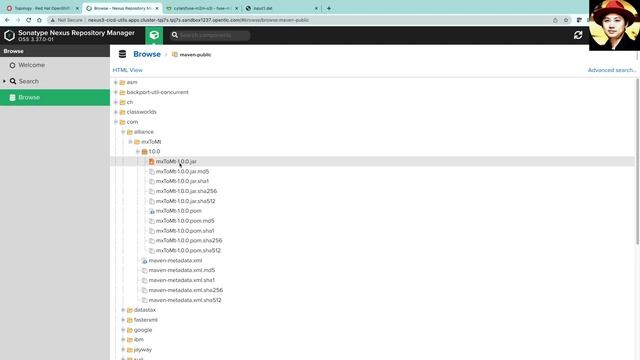Select mxToMt-1.0.0.jar.sha1

182,181
